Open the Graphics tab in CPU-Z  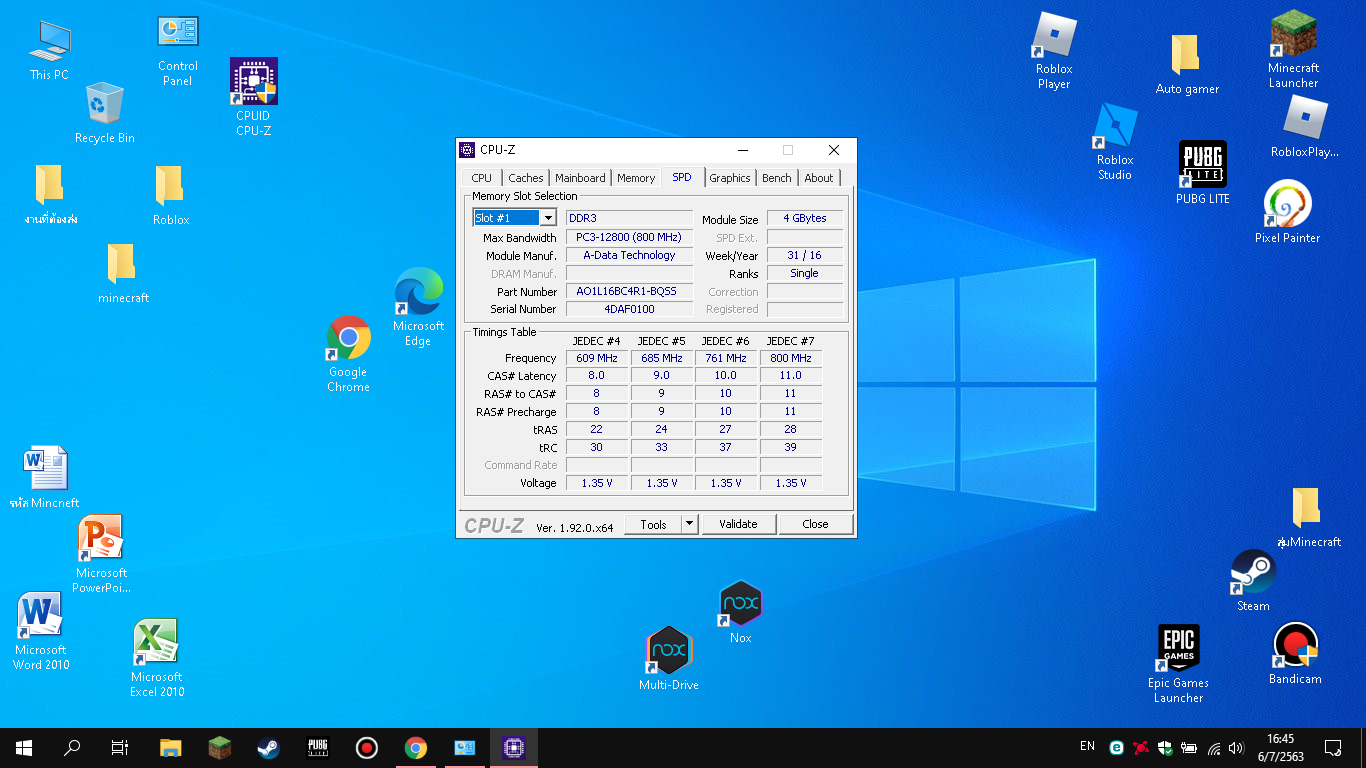(x=729, y=178)
